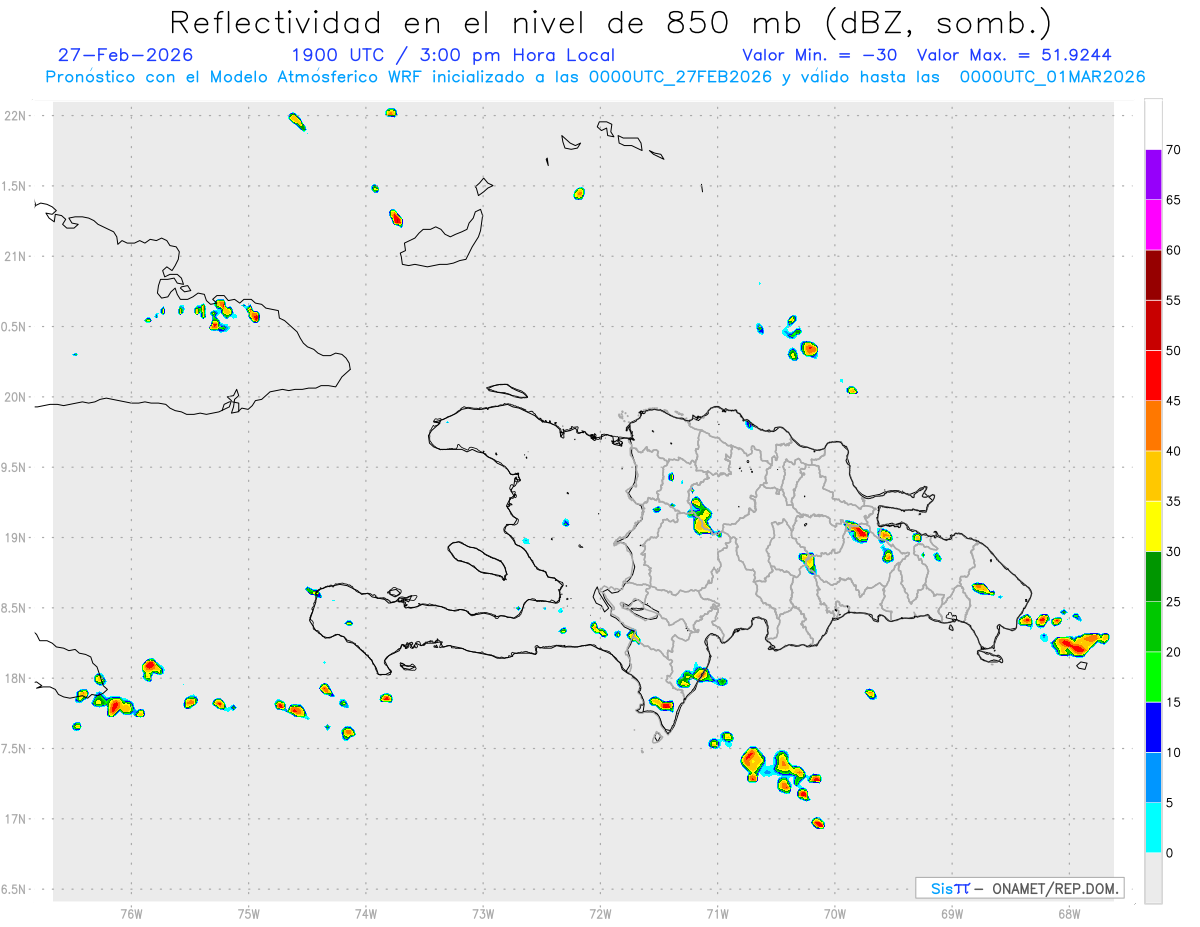Click the '70W' longitude label
This screenshot has height=927, width=1200.
835,913
